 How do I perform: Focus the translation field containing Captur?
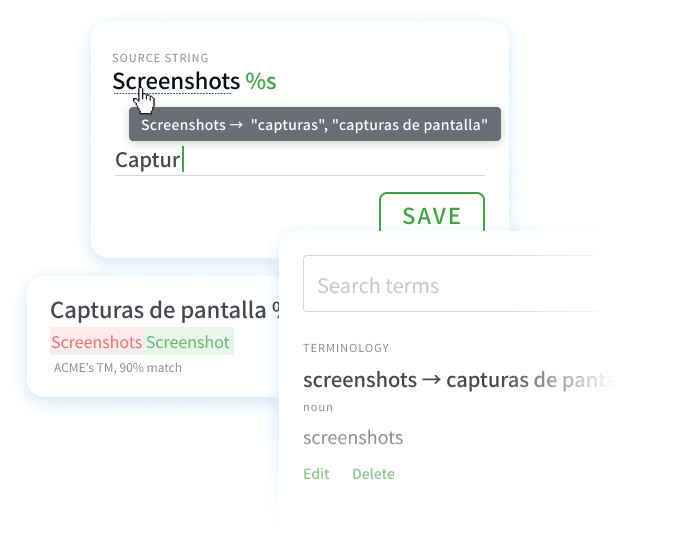coord(300,160)
